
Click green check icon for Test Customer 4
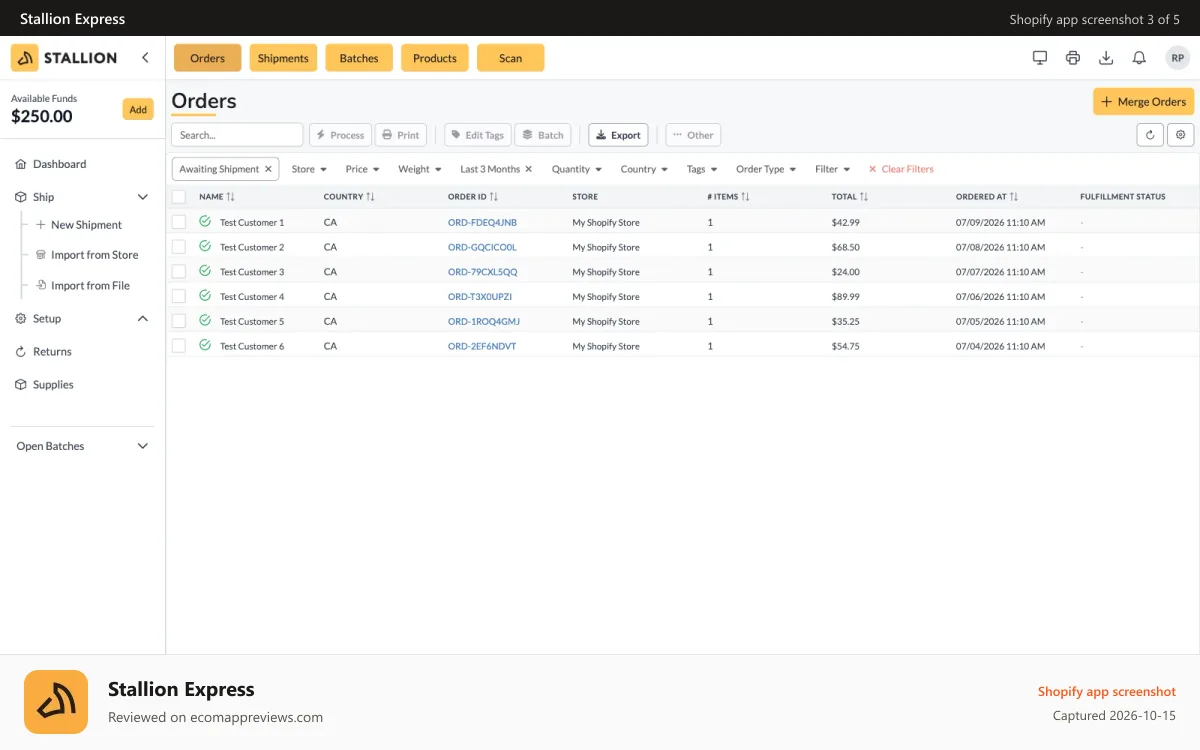(x=205, y=296)
